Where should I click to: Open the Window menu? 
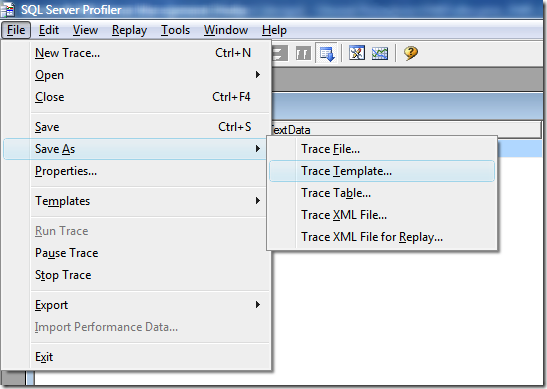(x=226, y=30)
